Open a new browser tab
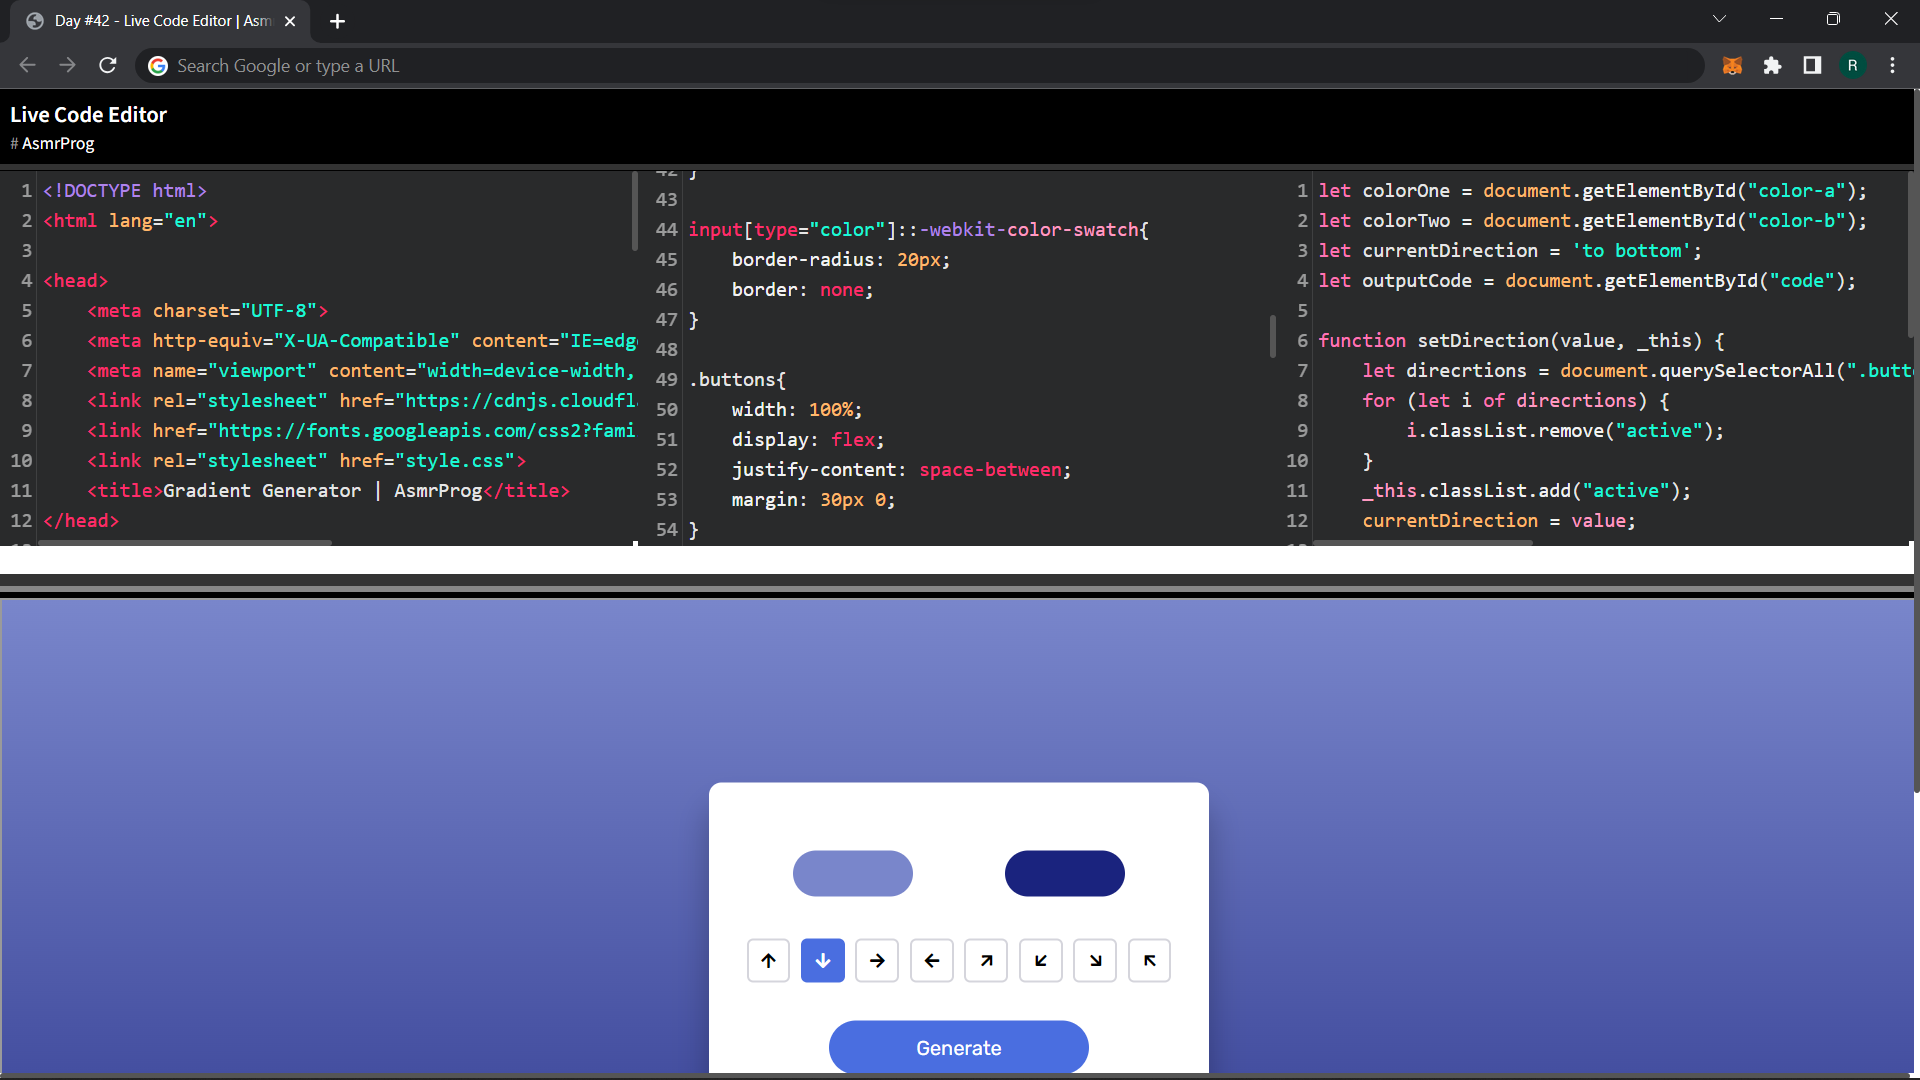Screen dimensions: 1920x1080 click(x=337, y=20)
